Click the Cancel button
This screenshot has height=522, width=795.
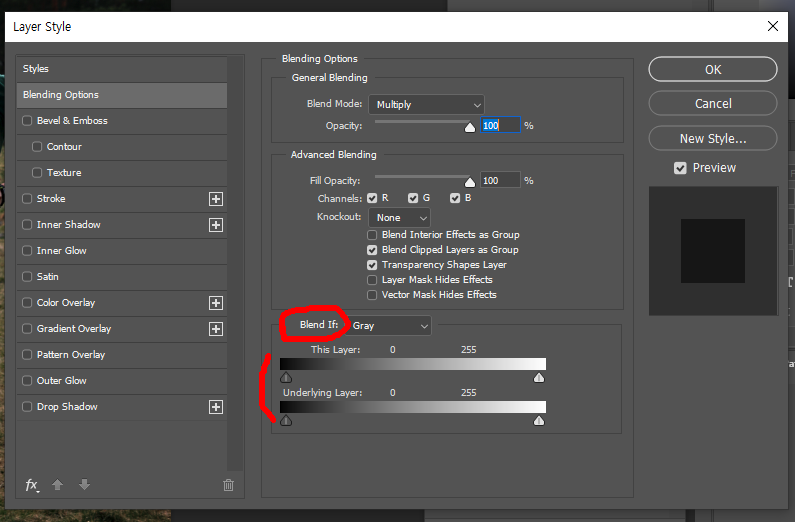point(713,103)
